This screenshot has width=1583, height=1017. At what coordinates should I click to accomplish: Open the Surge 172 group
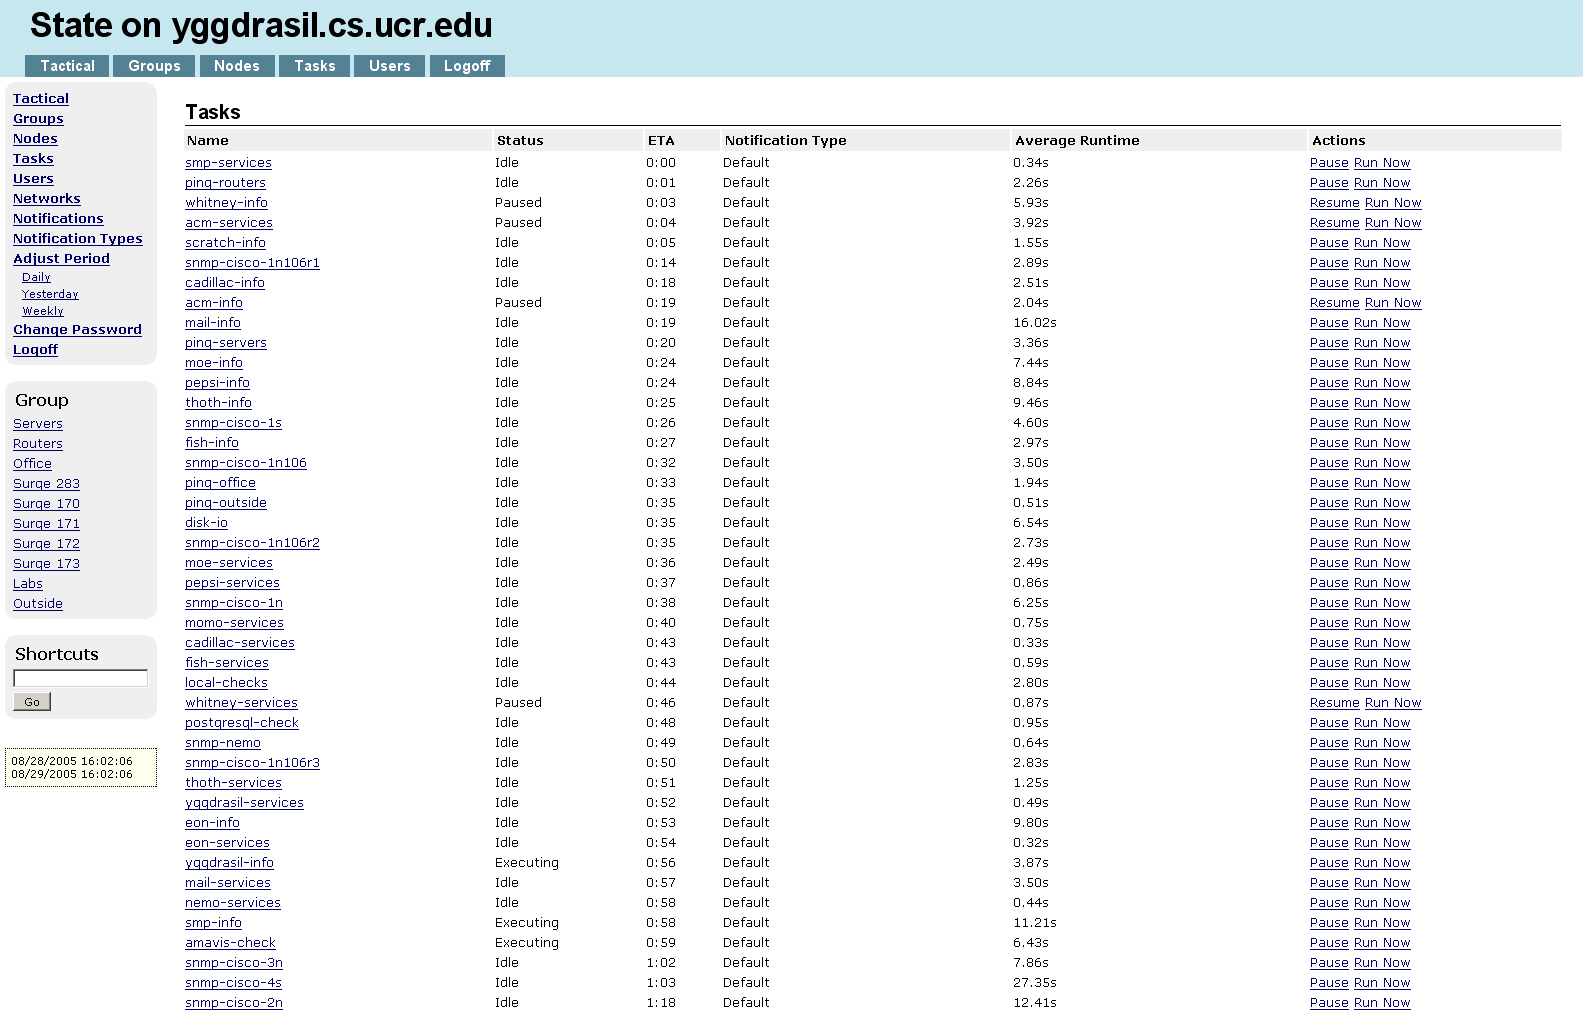pyautogui.click(x=46, y=544)
